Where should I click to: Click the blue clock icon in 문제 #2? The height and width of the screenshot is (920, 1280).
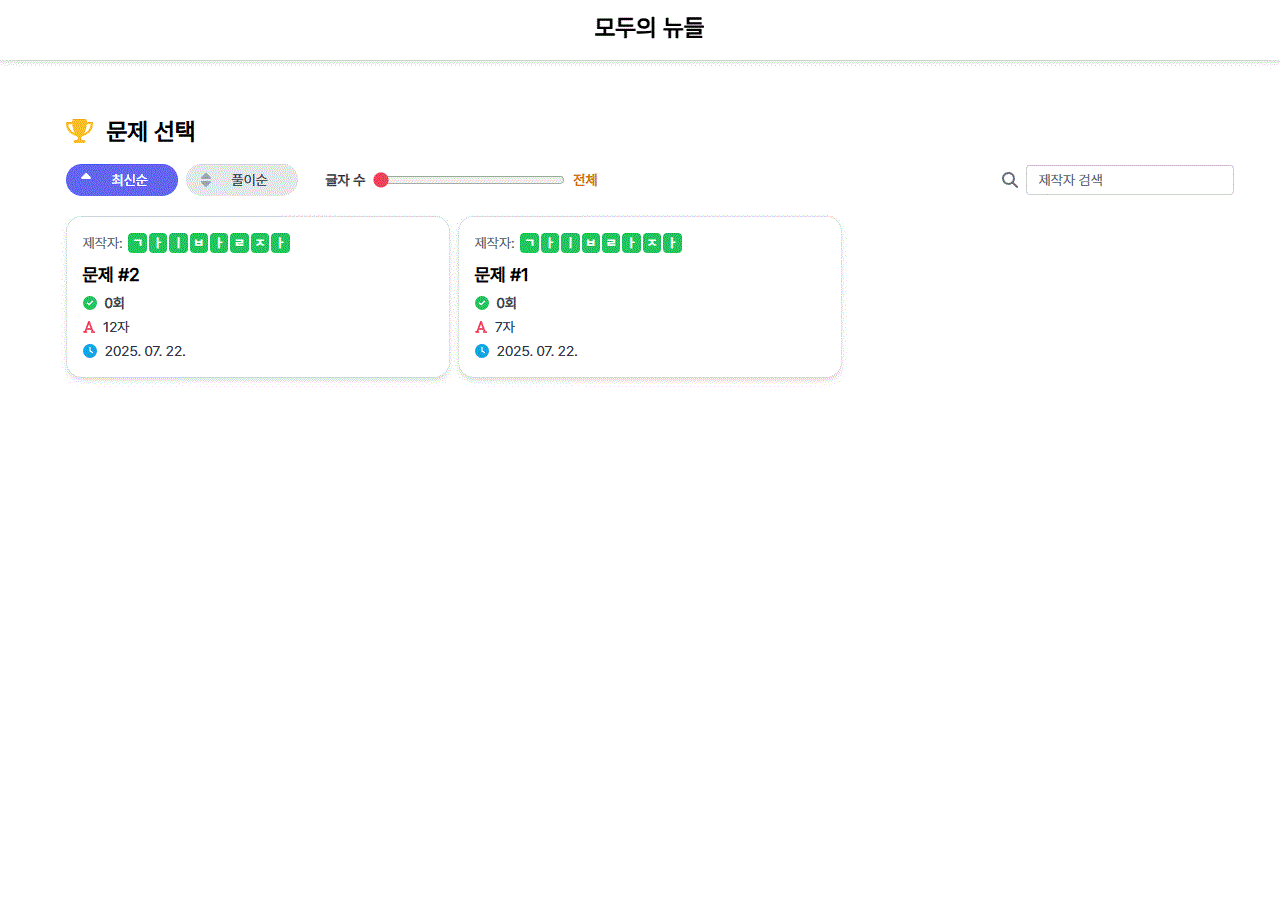point(90,351)
